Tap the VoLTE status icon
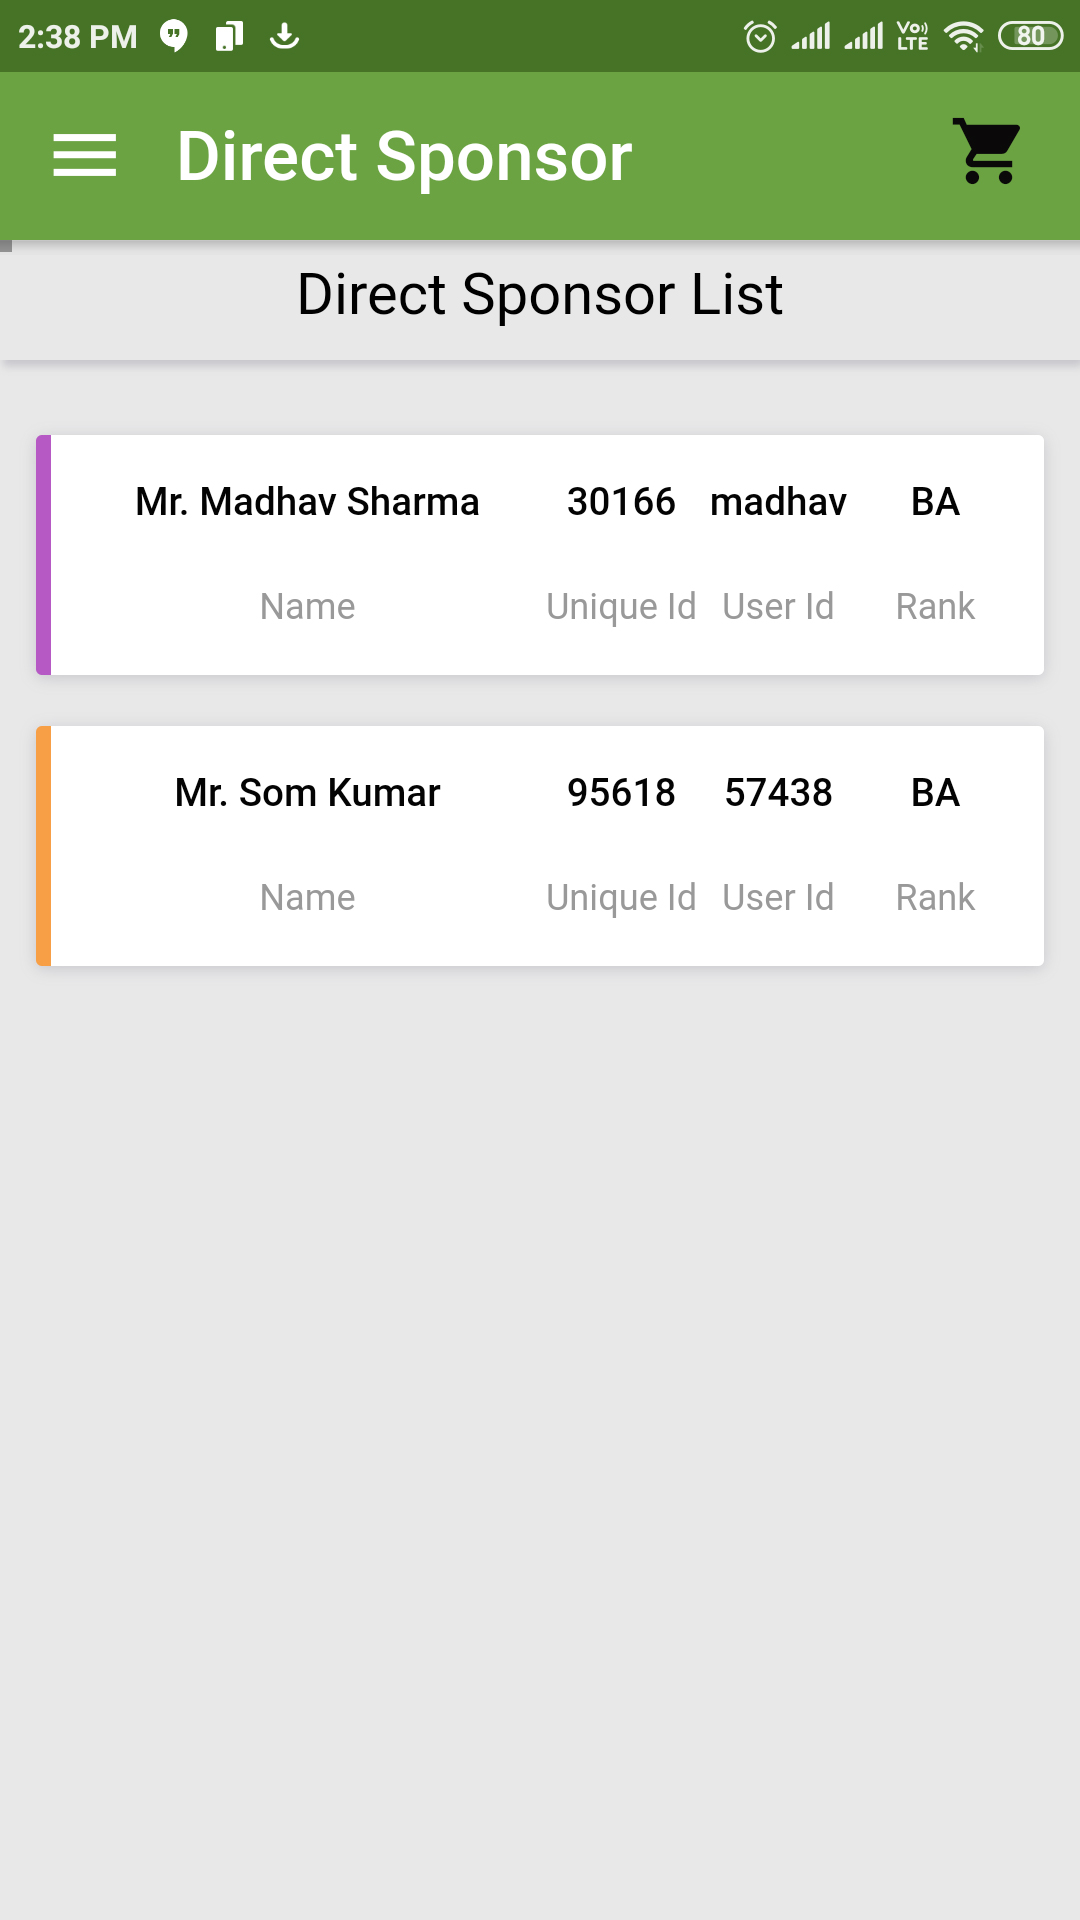1080x1920 pixels. (912, 37)
